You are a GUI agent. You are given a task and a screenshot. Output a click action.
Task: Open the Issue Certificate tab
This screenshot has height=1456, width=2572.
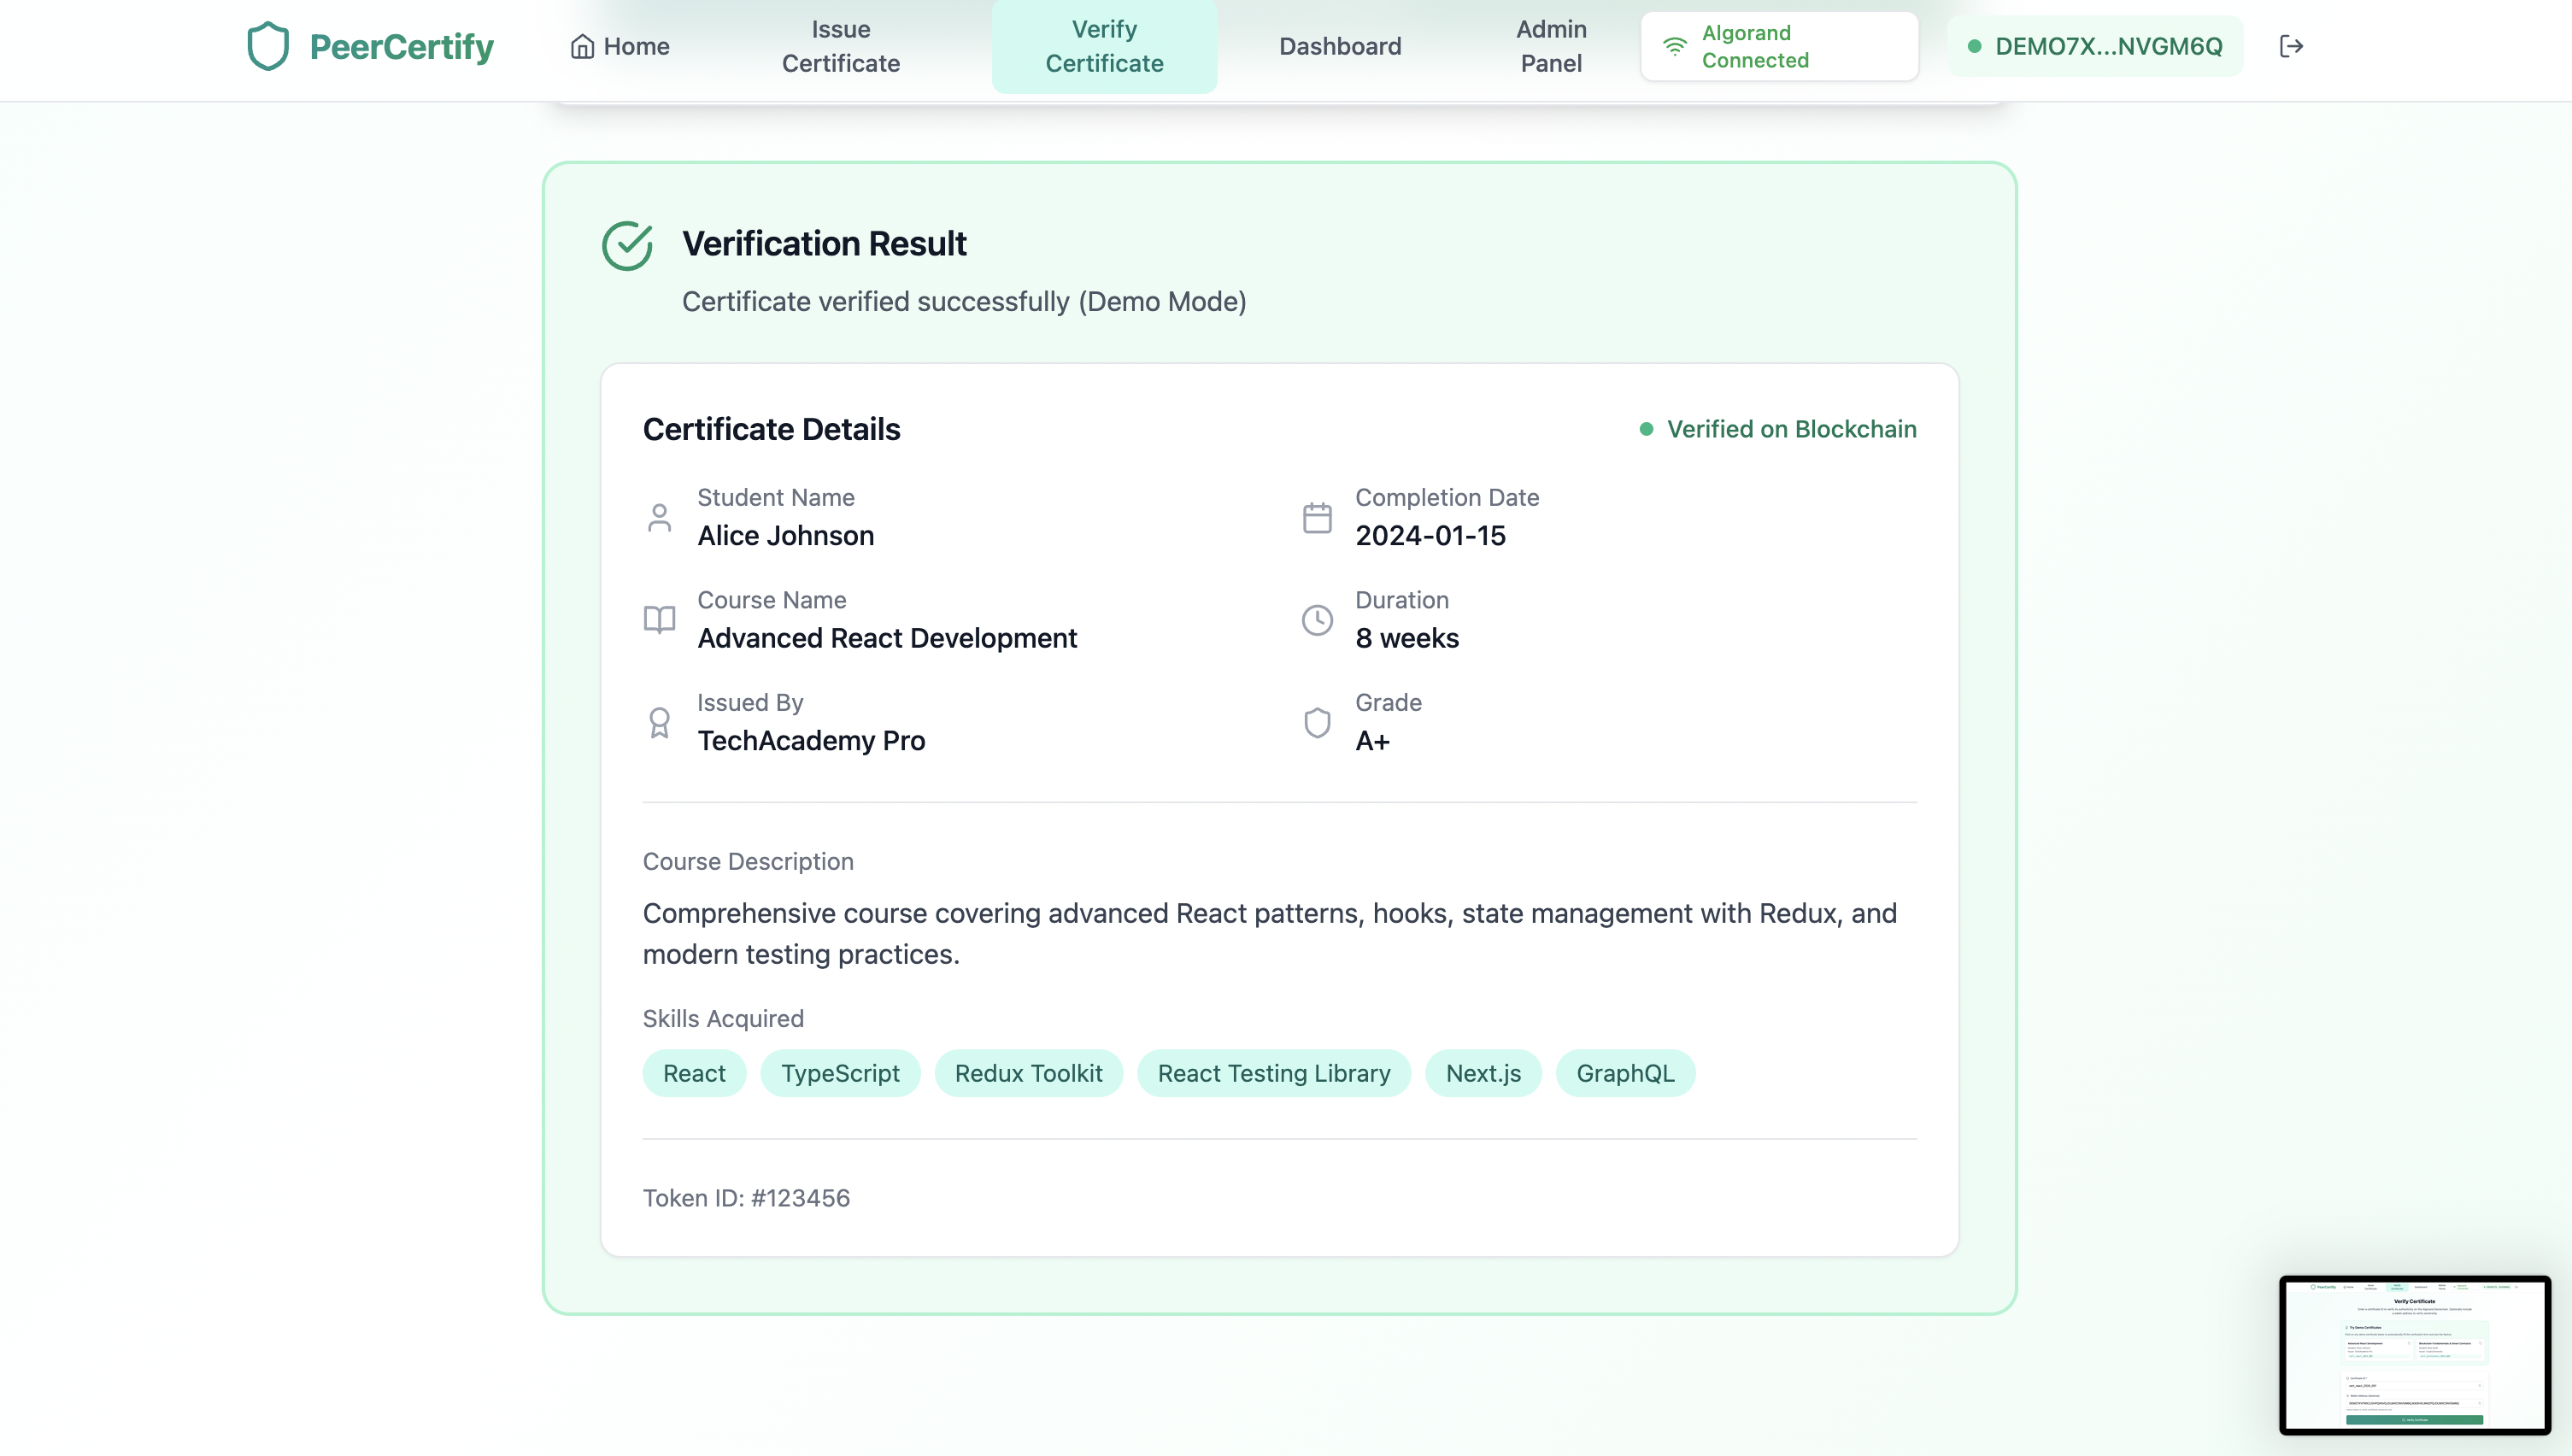pyautogui.click(x=840, y=46)
